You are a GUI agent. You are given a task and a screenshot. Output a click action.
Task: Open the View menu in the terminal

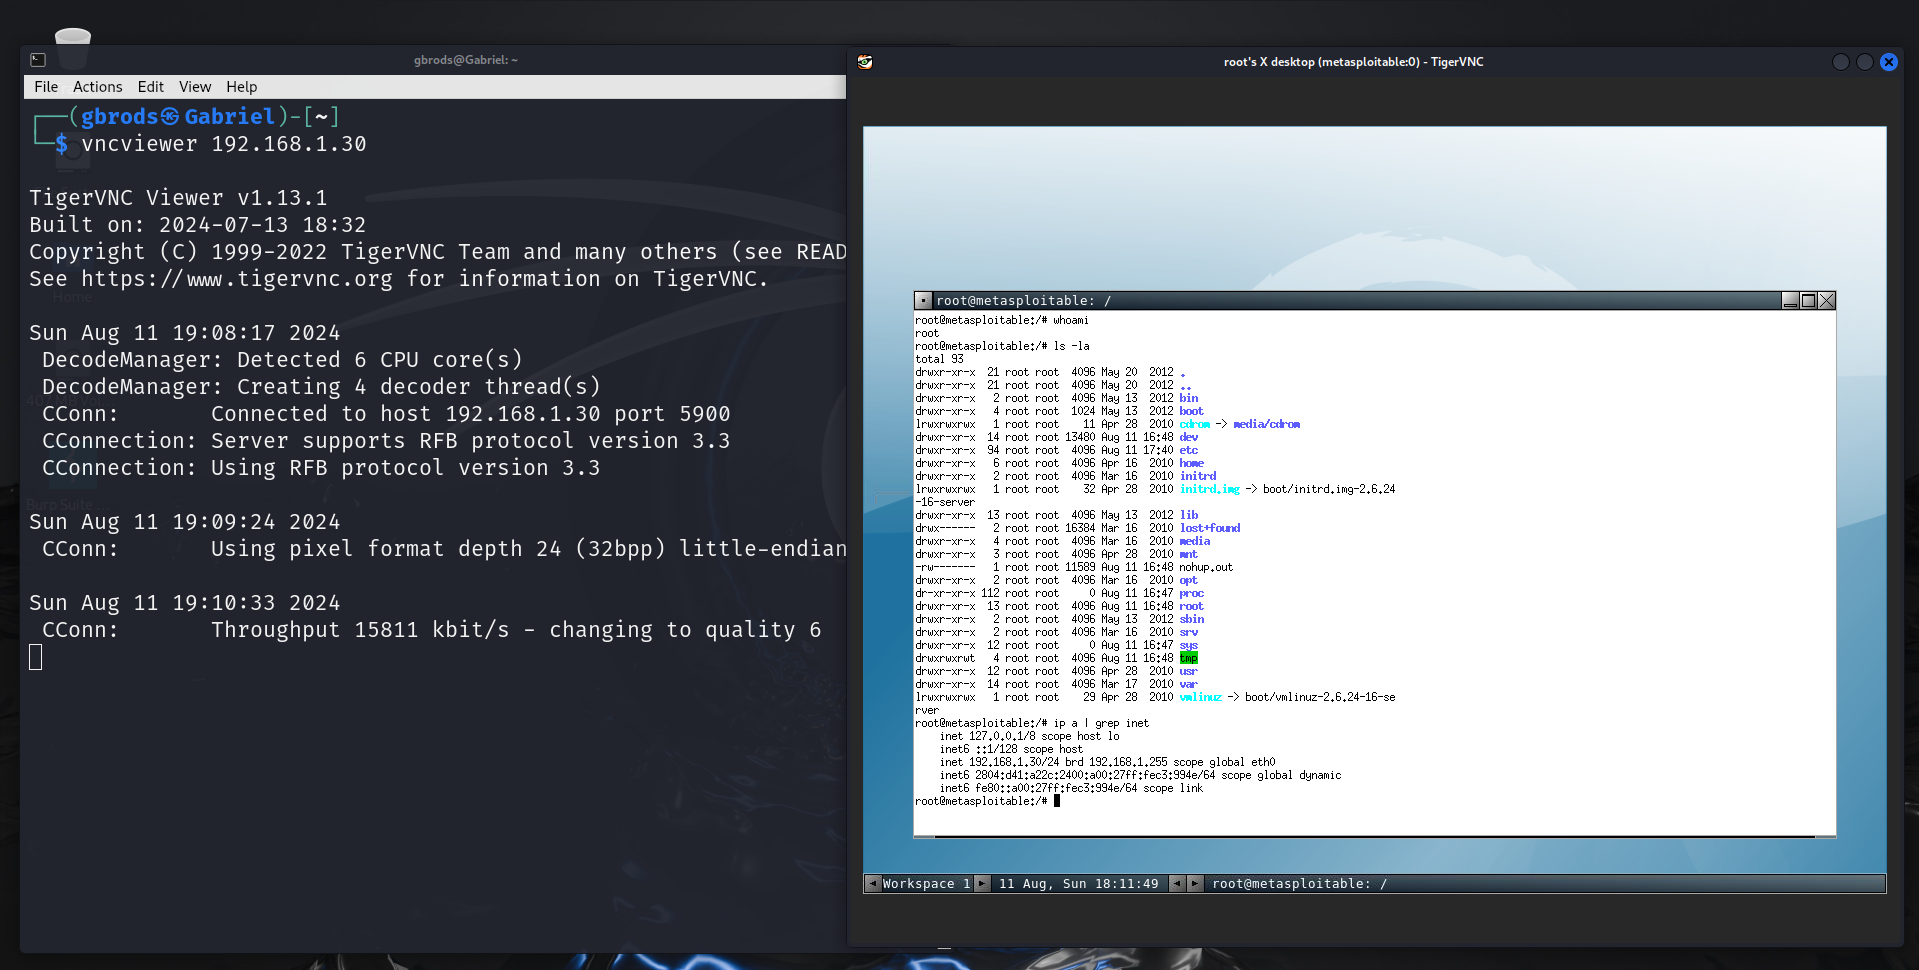click(x=195, y=87)
